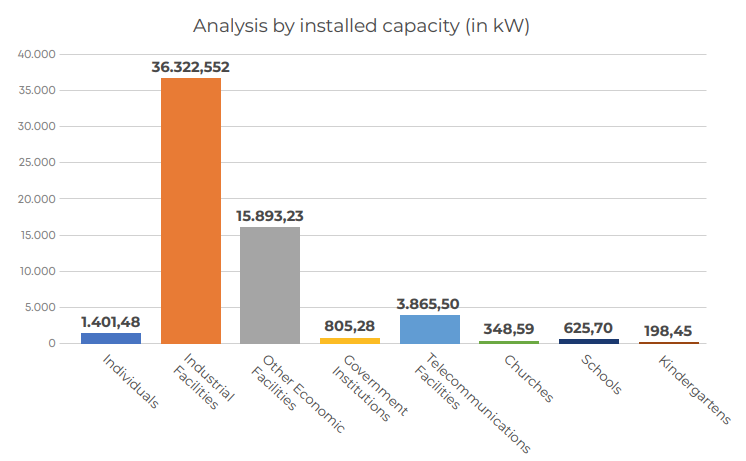
Task: Select the orange Industrial Facilities bar
Action: click(191, 210)
